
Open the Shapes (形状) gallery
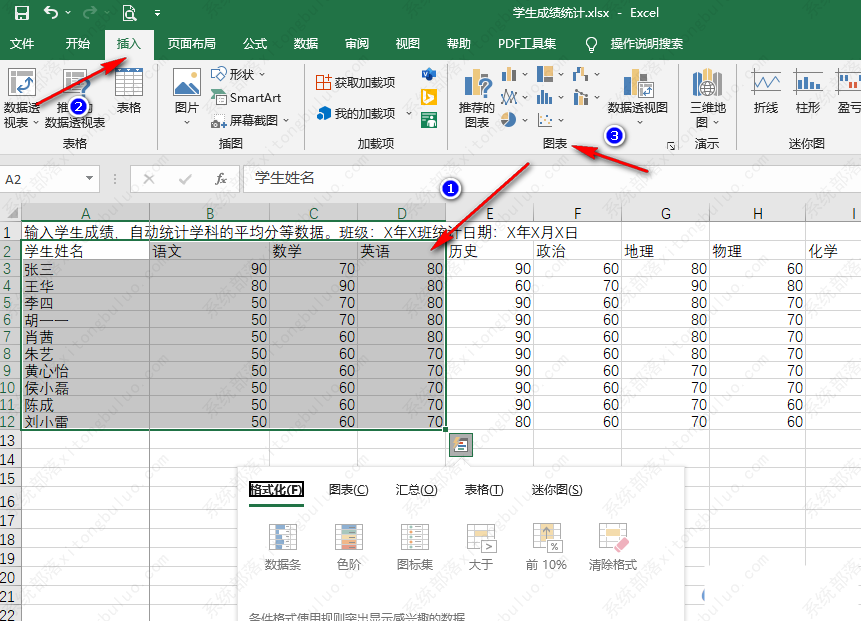click(238, 74)
